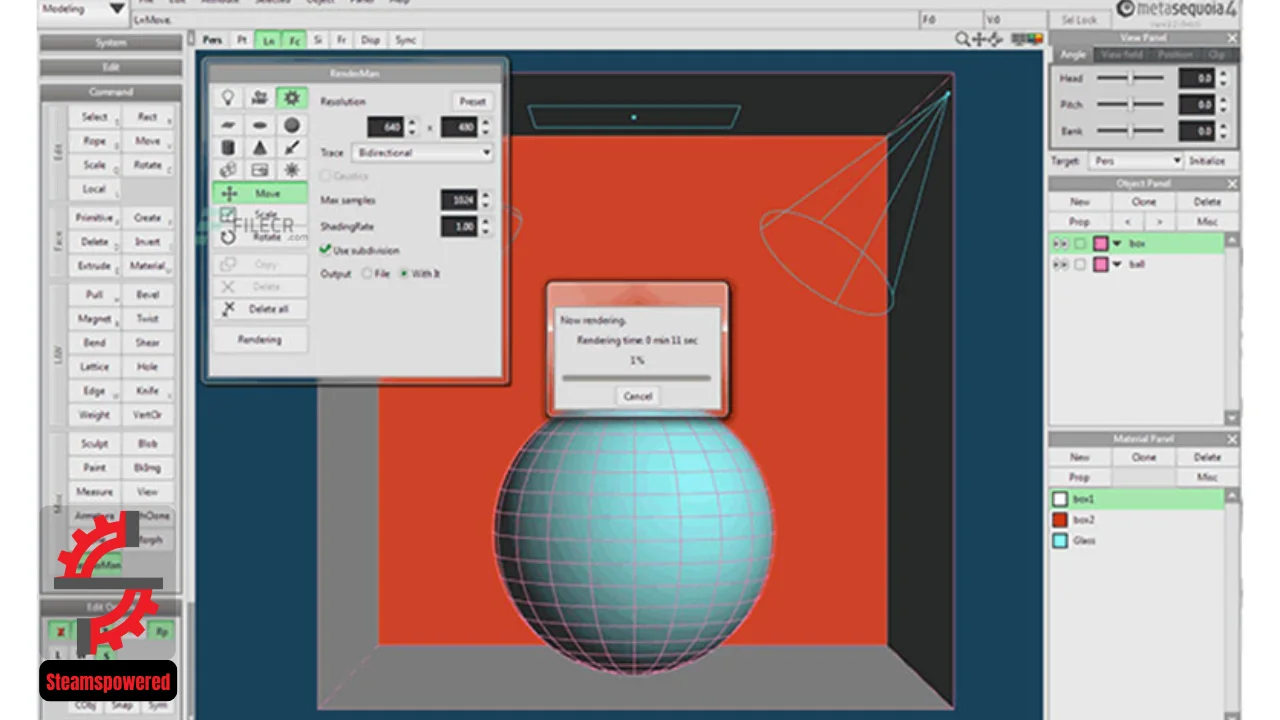Close the Object Panel
Image resolution: width=1280 pixels, height=720 pixels.
click(1232, 184)
